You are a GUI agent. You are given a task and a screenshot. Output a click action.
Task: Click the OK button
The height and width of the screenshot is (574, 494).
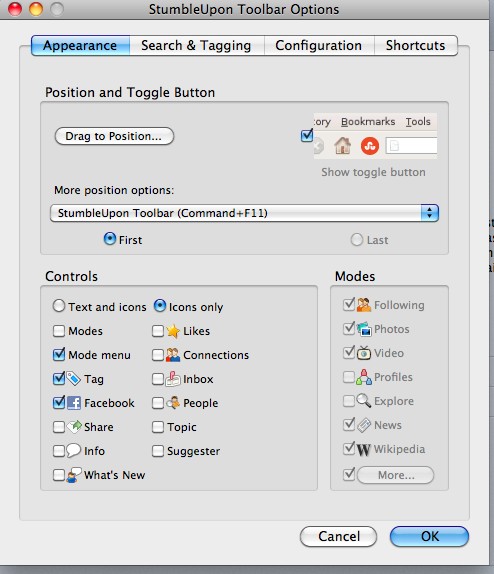(430, 536)
